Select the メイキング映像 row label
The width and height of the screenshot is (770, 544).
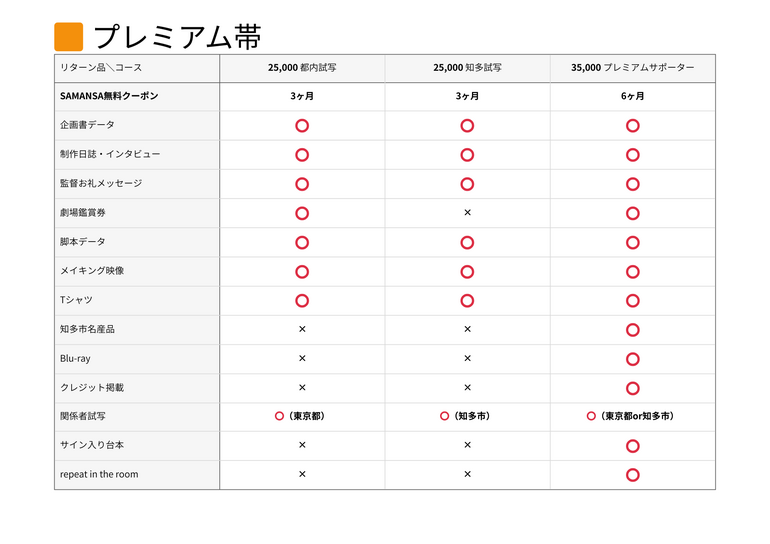[x=92, y=271]
